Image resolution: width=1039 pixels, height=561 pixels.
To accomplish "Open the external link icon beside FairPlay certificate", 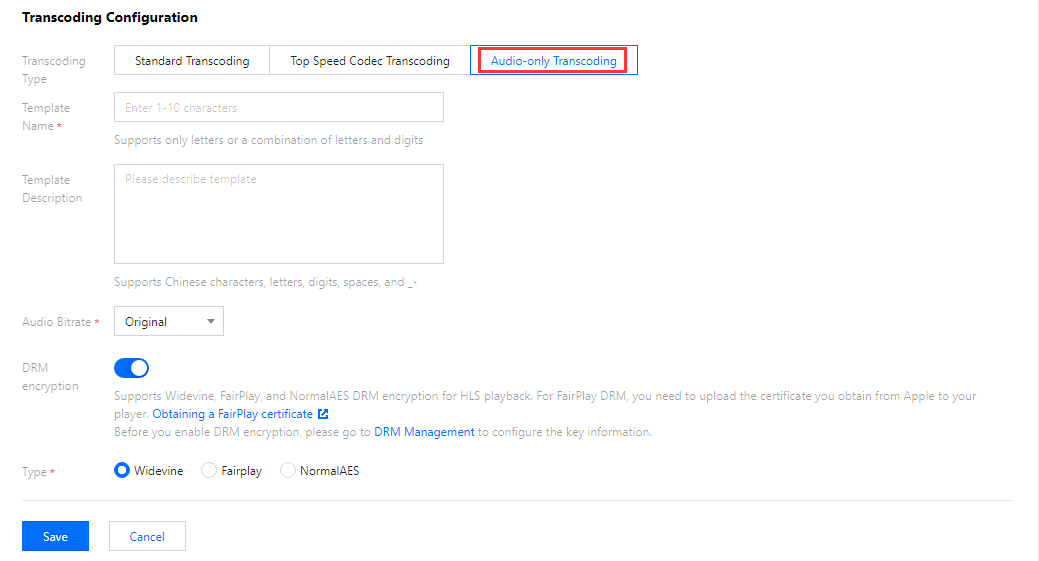I will 324,414.
